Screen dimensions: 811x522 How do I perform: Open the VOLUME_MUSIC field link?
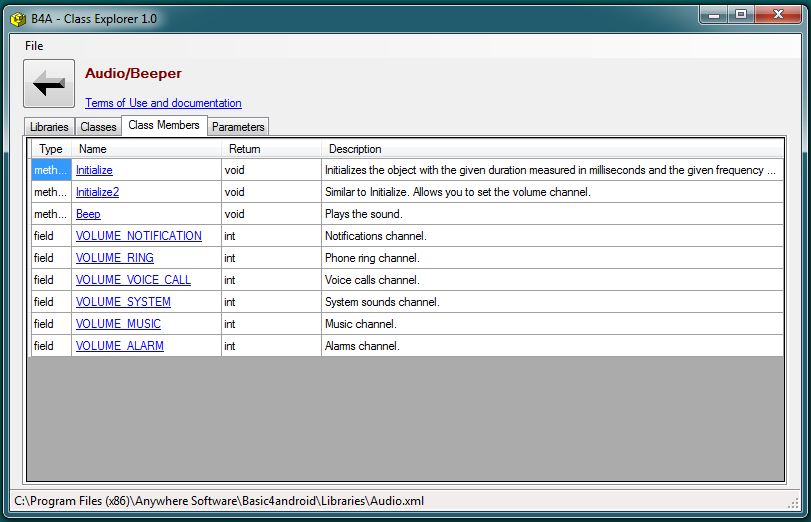[118, 324]
